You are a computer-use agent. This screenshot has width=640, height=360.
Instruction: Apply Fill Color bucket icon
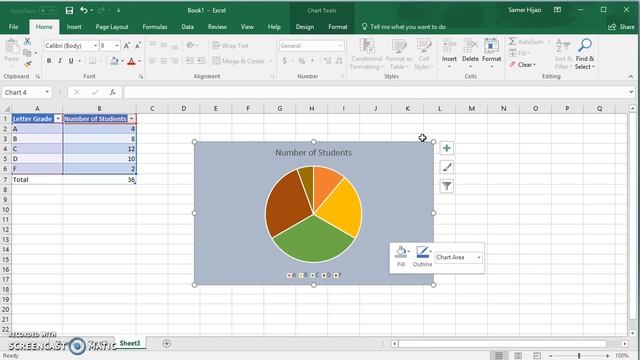click(114, 61)
